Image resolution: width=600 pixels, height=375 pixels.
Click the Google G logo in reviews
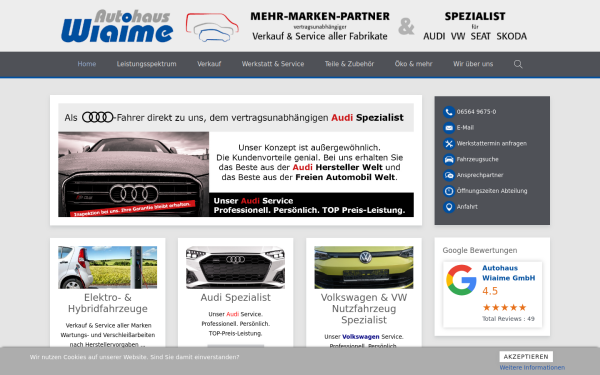click(x=461, y=280)
